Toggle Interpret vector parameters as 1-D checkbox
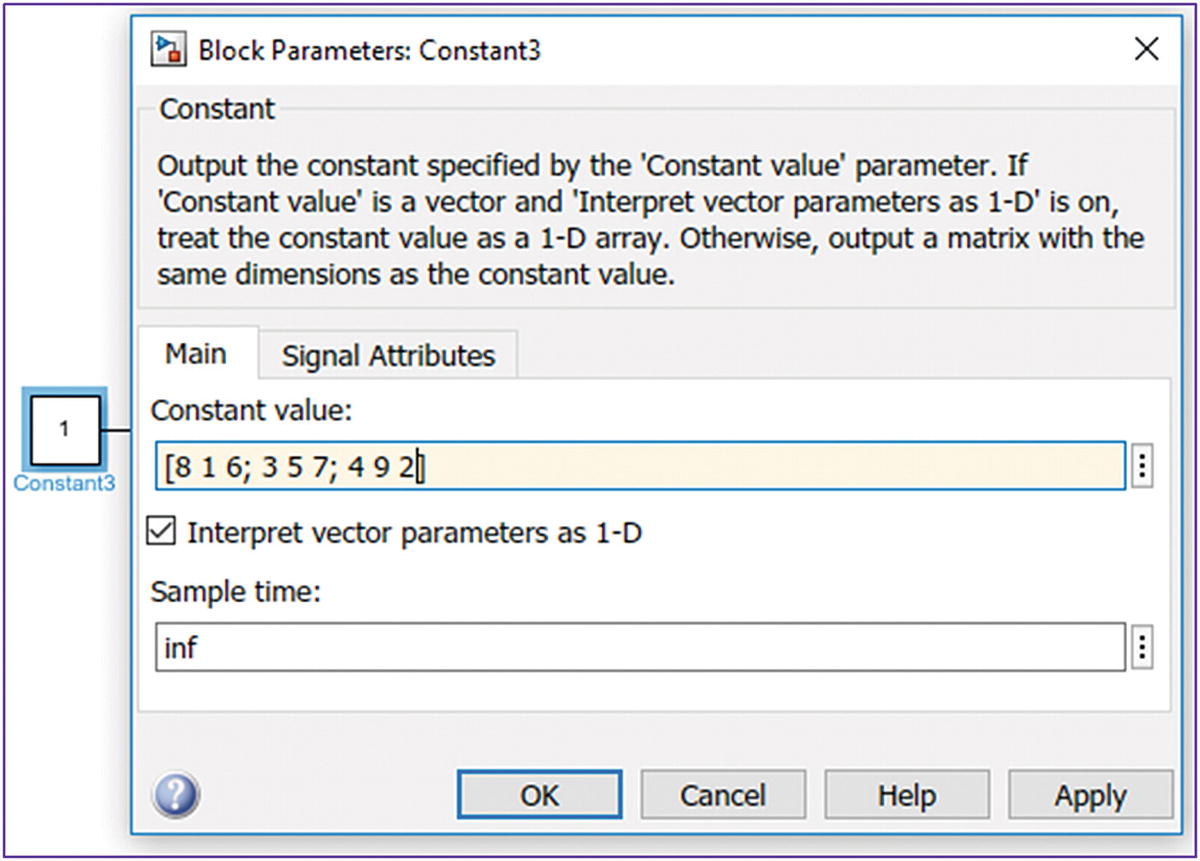Image resolution: width=1200 pixels, height=861 pixels. (x=160, y=532)
